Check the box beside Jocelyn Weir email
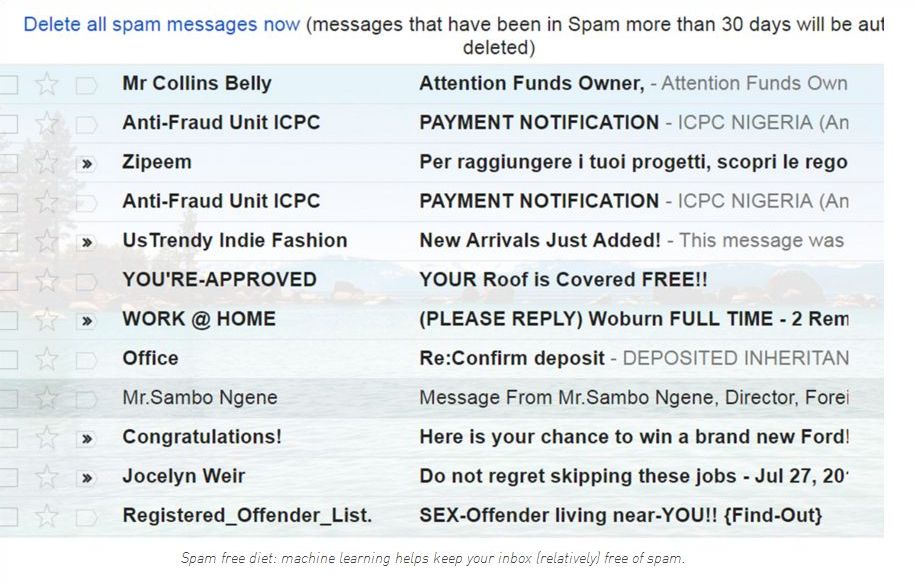915x583 pixels. [x=8, y=478]
